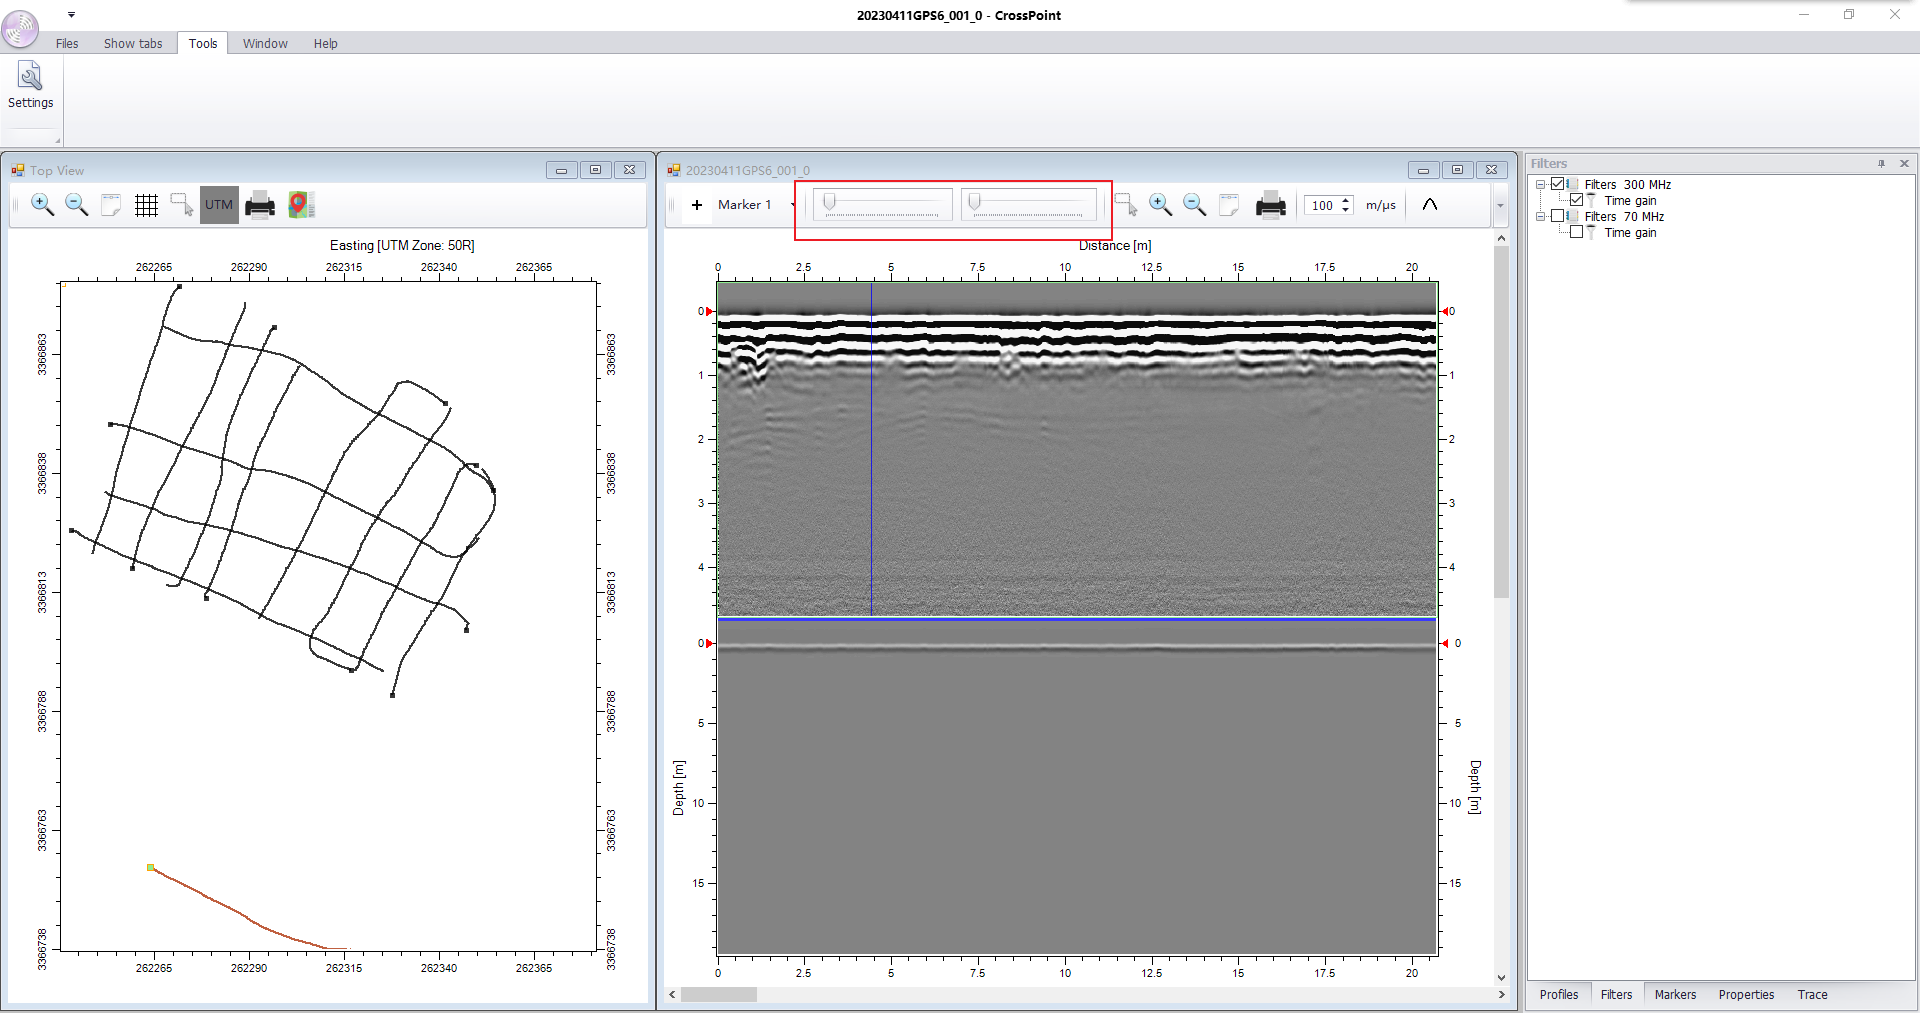Increase the velocity with the up stepper

click(1346, 200)
